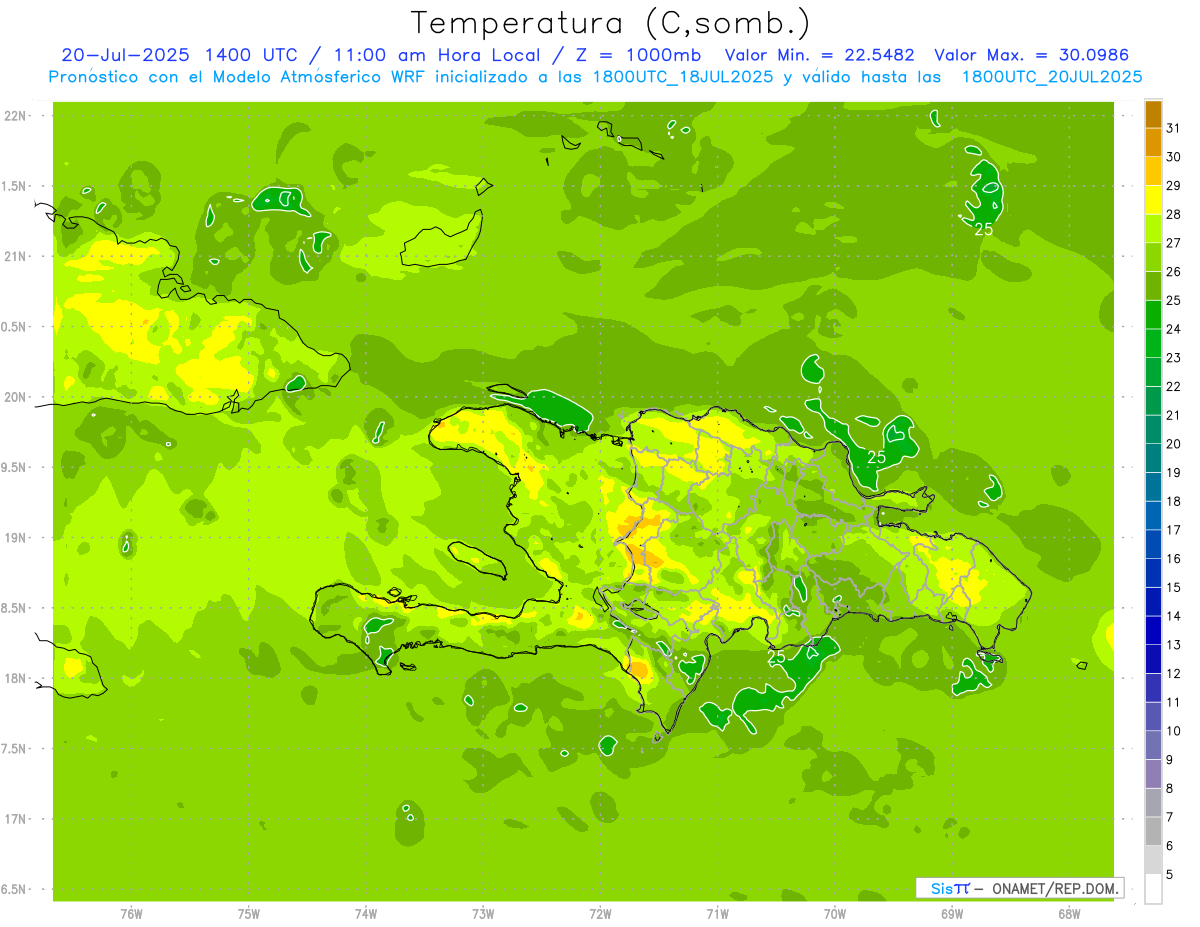Click the 20N latitude axis label

14,397
